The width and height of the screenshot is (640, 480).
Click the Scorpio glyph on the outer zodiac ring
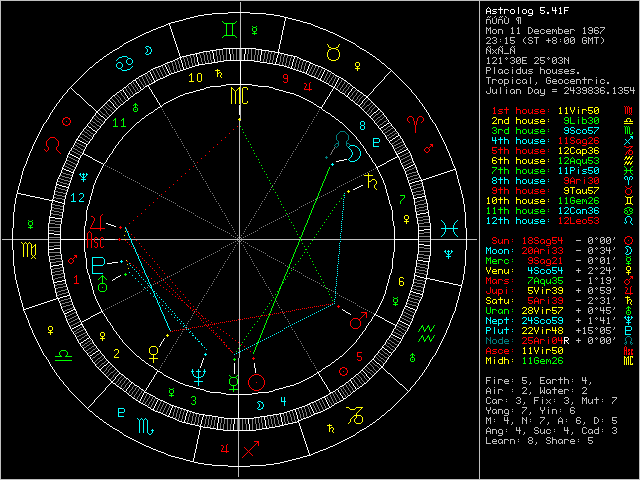pos(146,426)
